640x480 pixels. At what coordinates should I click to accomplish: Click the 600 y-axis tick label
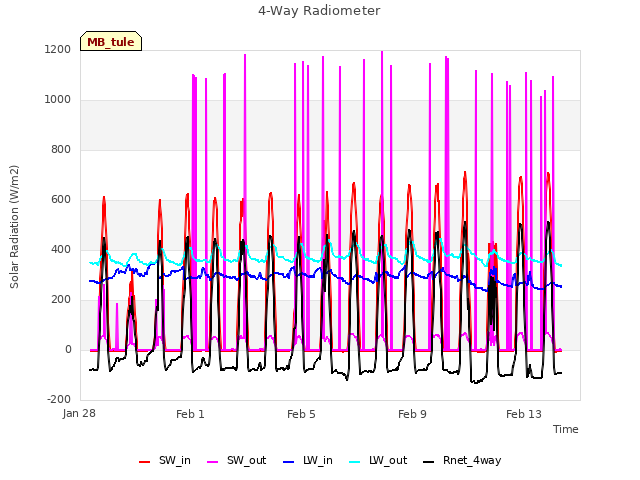click(x=61, y=199)
